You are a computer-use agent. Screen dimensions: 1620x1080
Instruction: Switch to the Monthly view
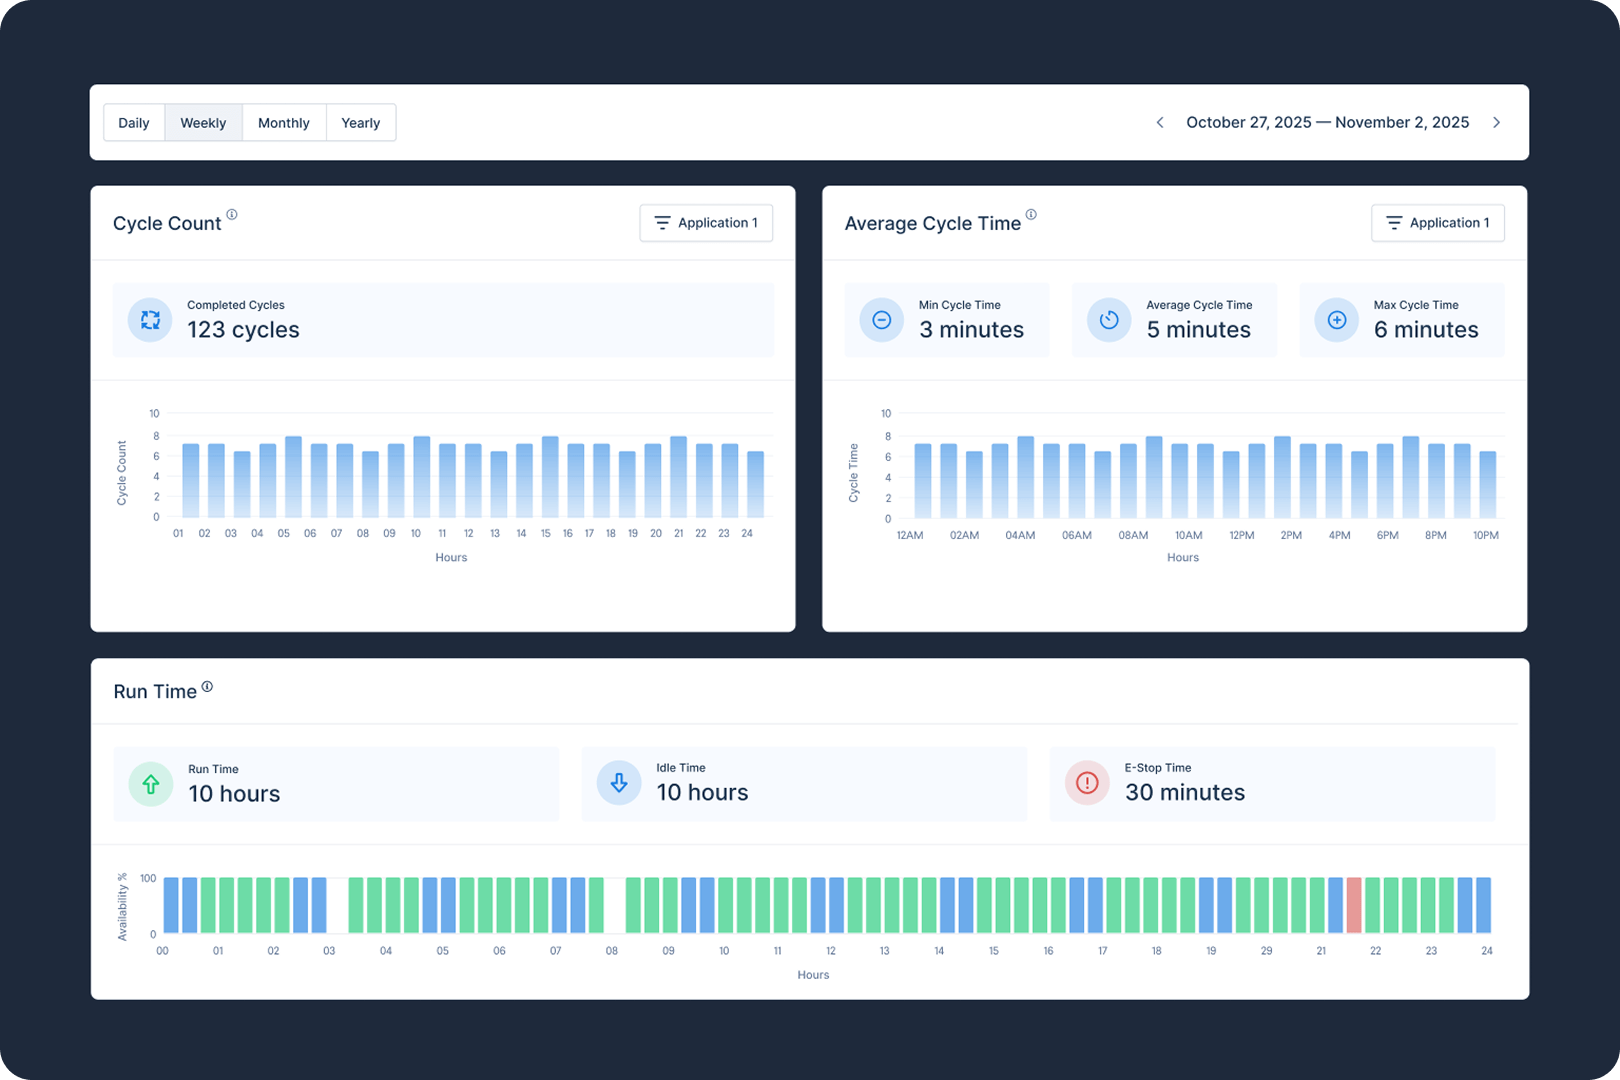284,123
